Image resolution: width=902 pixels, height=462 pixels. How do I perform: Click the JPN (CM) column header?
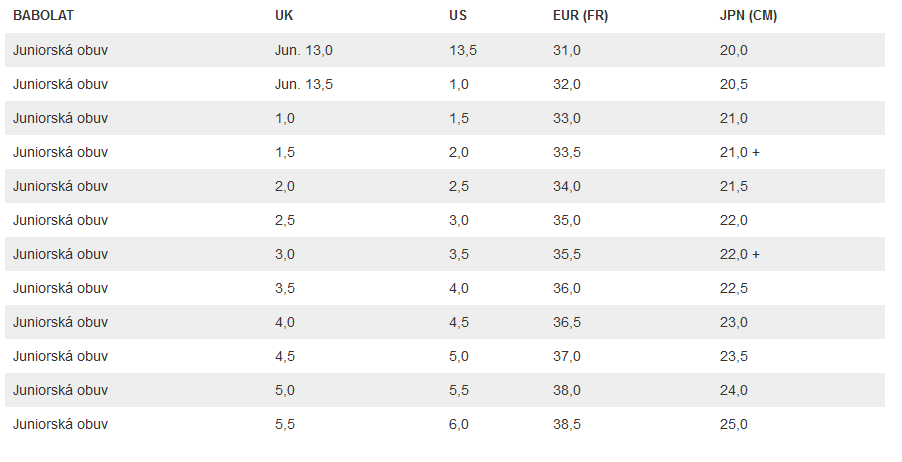click(x=748, y=16)
